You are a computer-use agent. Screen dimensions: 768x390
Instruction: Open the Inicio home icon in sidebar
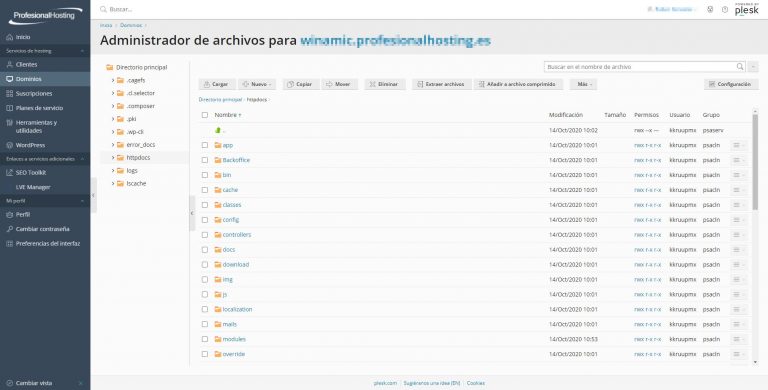[x=9, y=37]
